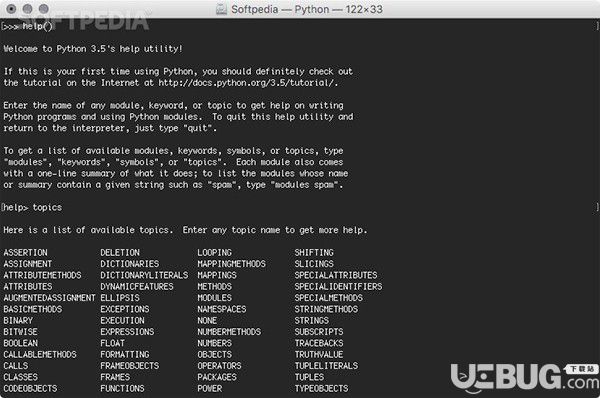Select the BOOLEAN topic
The height and width of the screenshot is (398, 600).
[21, 343]
